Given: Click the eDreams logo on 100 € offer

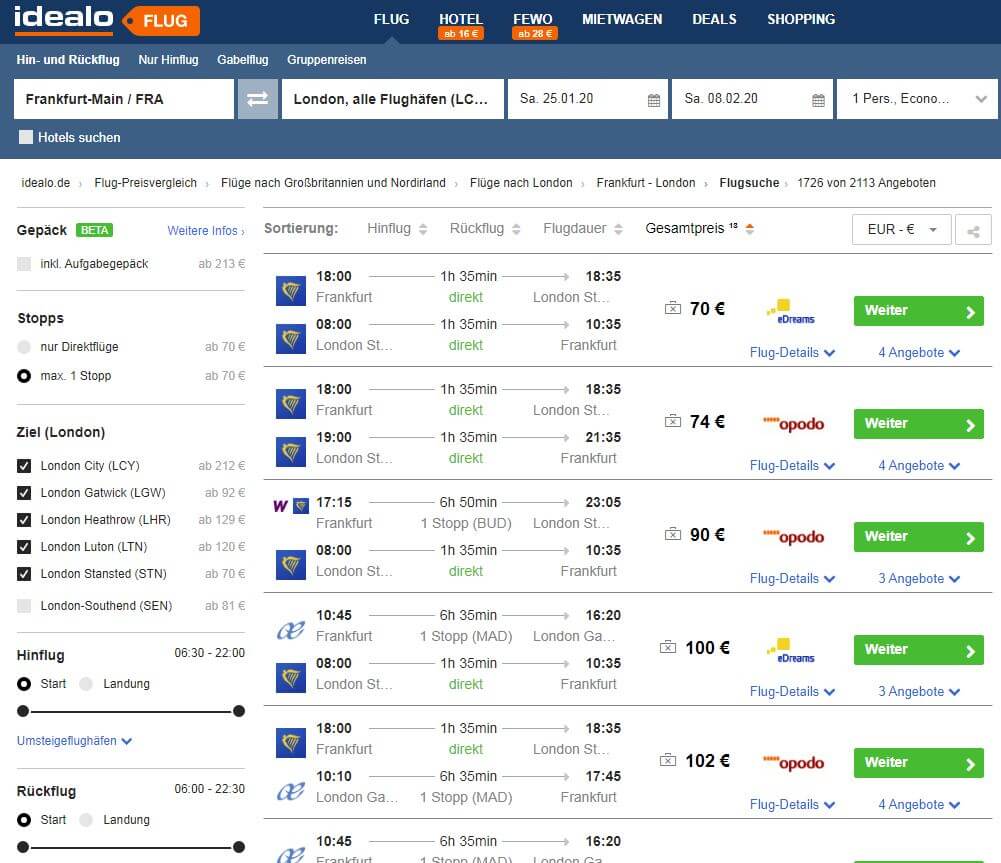Looking at the screenshot, I should pos(792,650).
